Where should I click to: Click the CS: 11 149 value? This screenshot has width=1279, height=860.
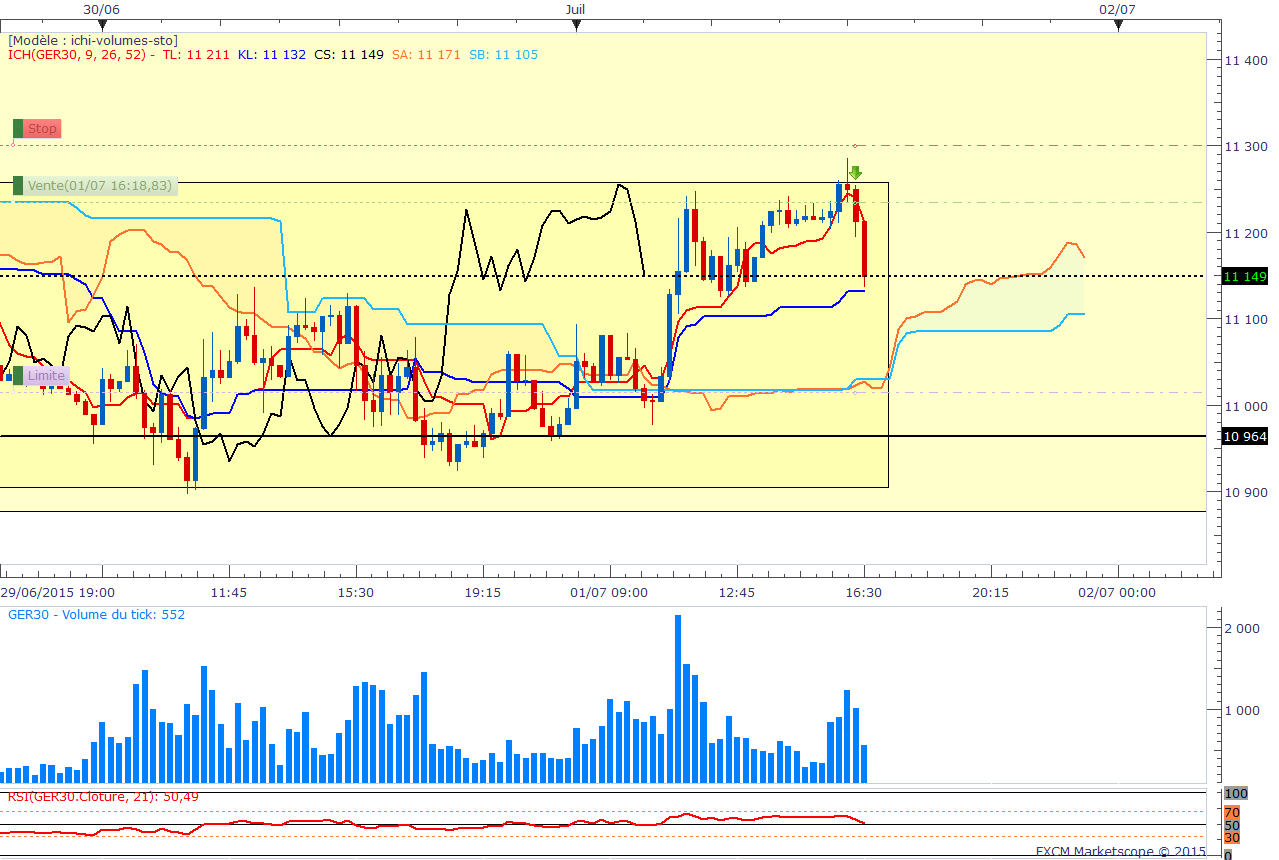pyautogui.click(x=349, y=55)
